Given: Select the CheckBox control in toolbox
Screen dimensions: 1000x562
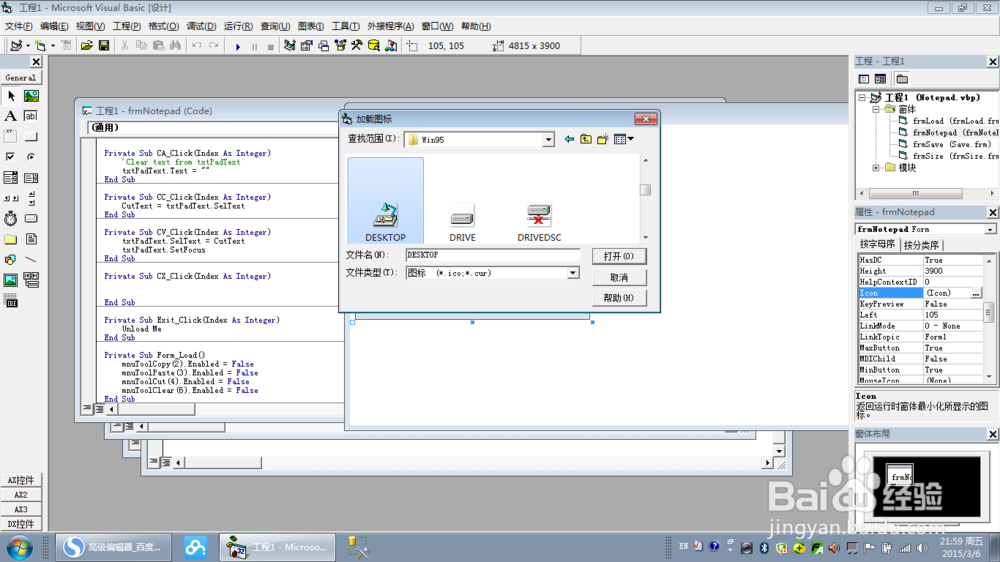Looking at the screenshot, I should [x=11, y=157].
